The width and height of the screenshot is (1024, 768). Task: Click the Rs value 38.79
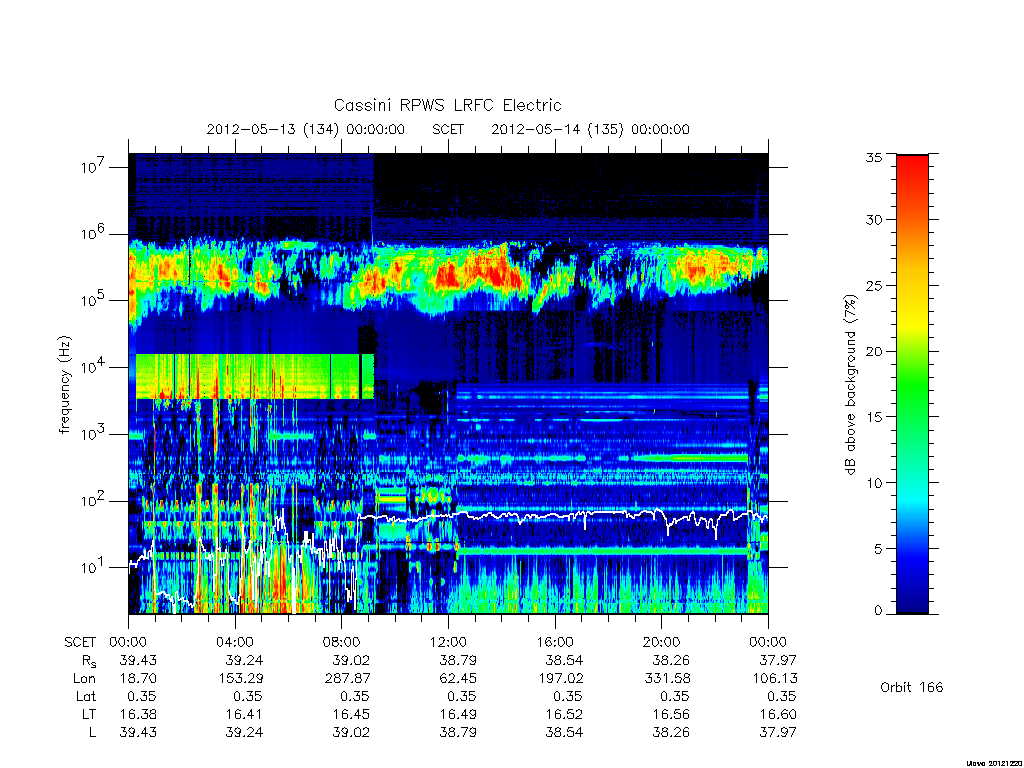pyautogui.click(x=458, y=660)
